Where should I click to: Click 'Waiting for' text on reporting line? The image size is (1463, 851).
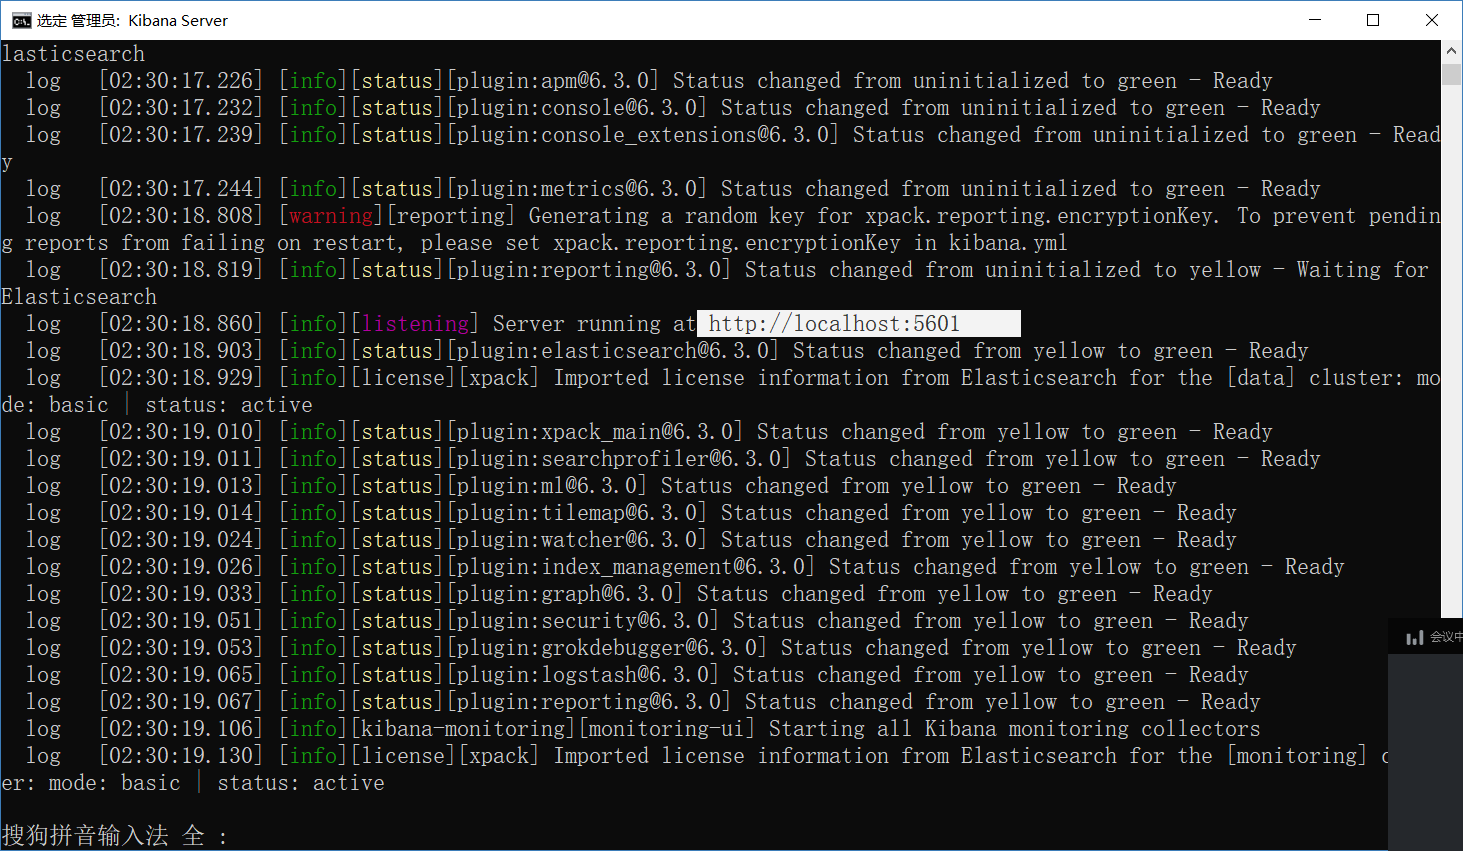[1363, 270]
